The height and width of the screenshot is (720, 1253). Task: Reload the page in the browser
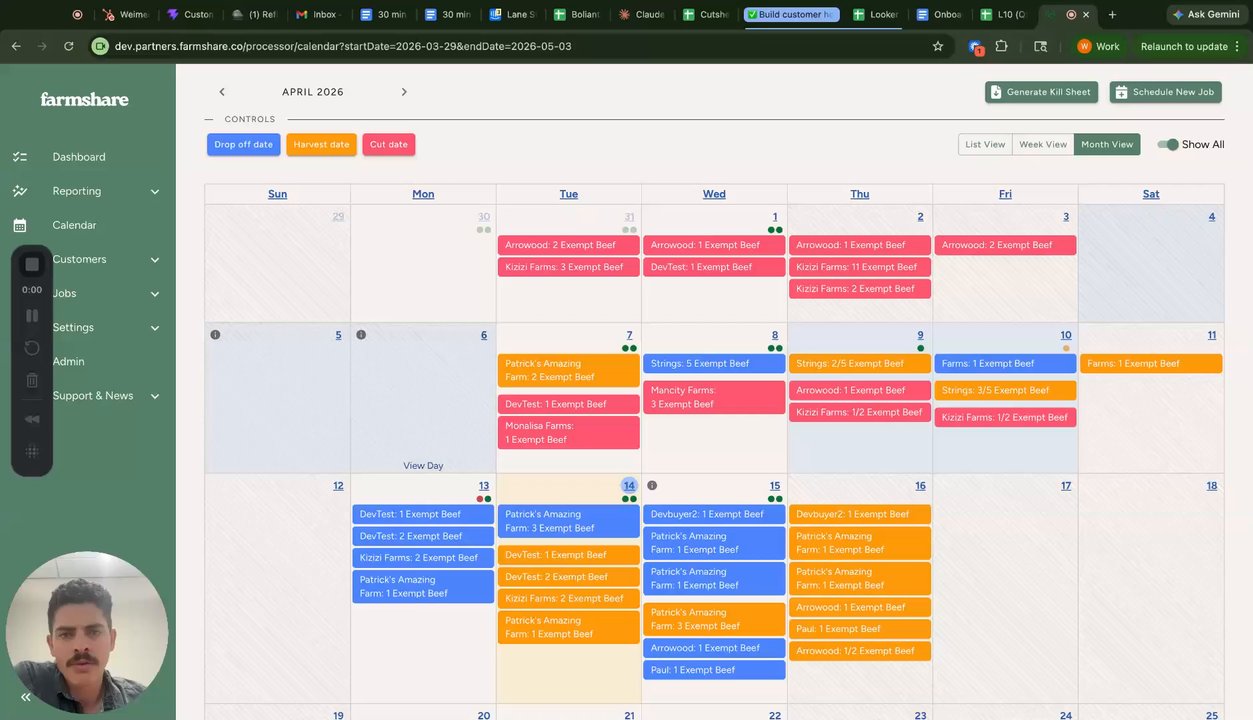coord(68,46)
